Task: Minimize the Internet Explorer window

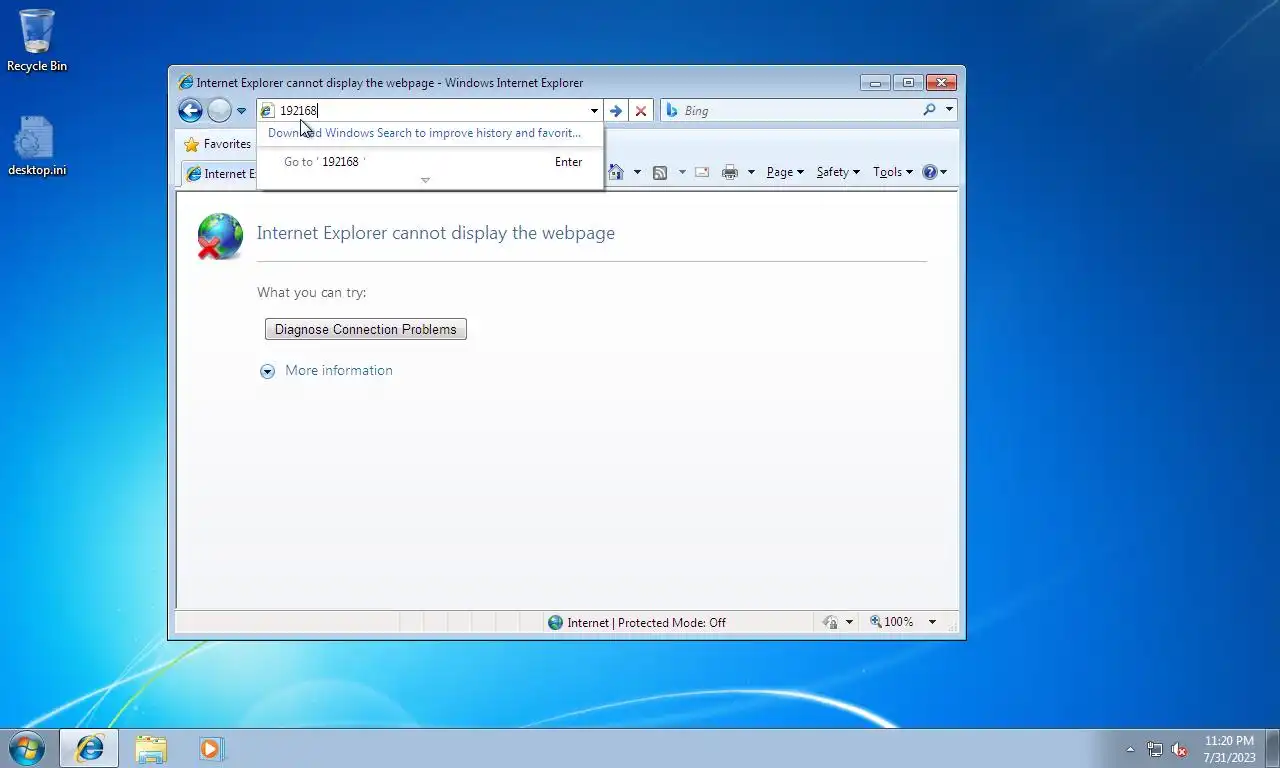Action: 875,83
